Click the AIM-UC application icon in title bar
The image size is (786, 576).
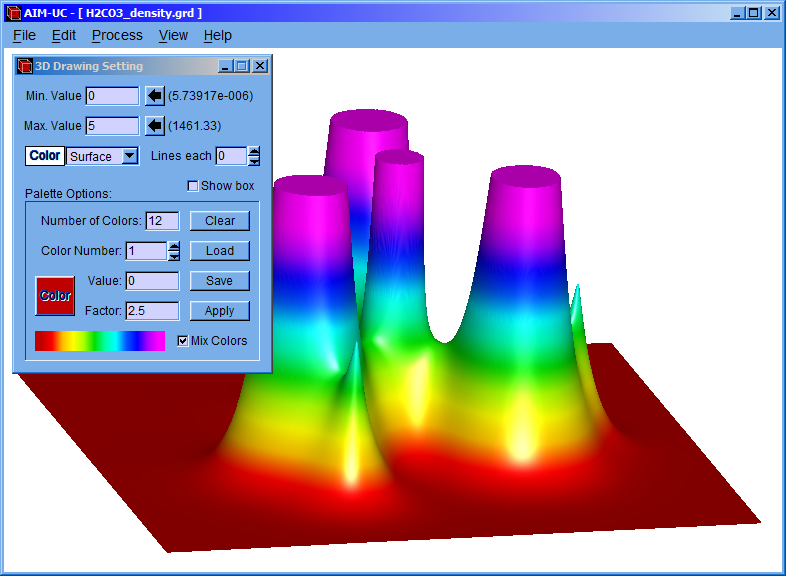coord(12,13)
